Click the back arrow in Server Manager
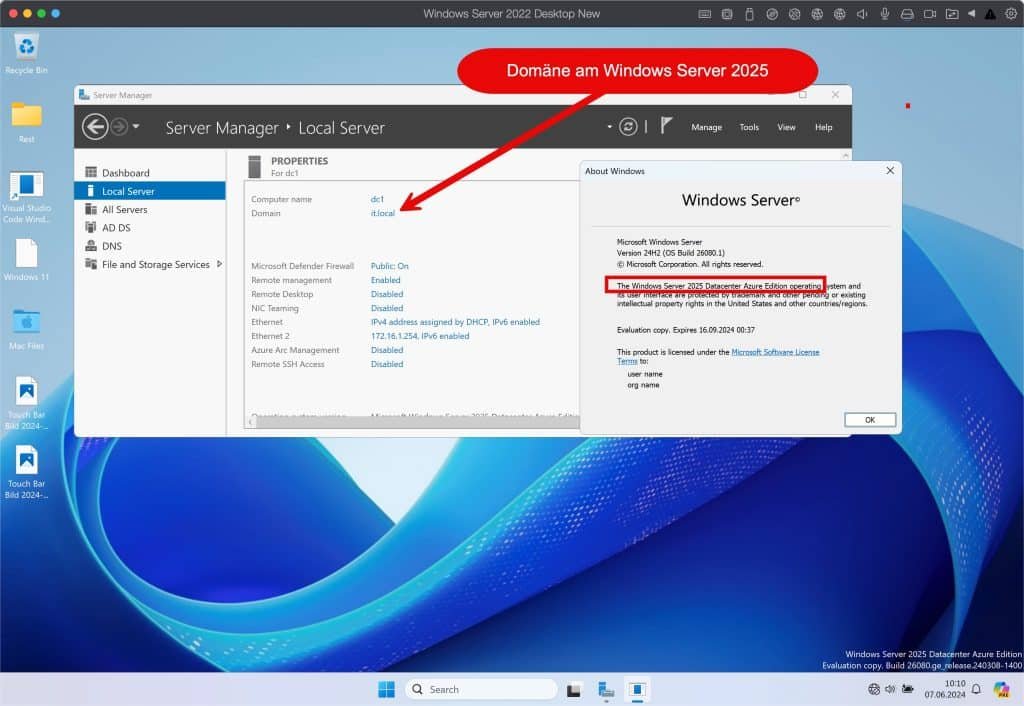This screenshot has width=1024, height=706. [x=96, y=126]
